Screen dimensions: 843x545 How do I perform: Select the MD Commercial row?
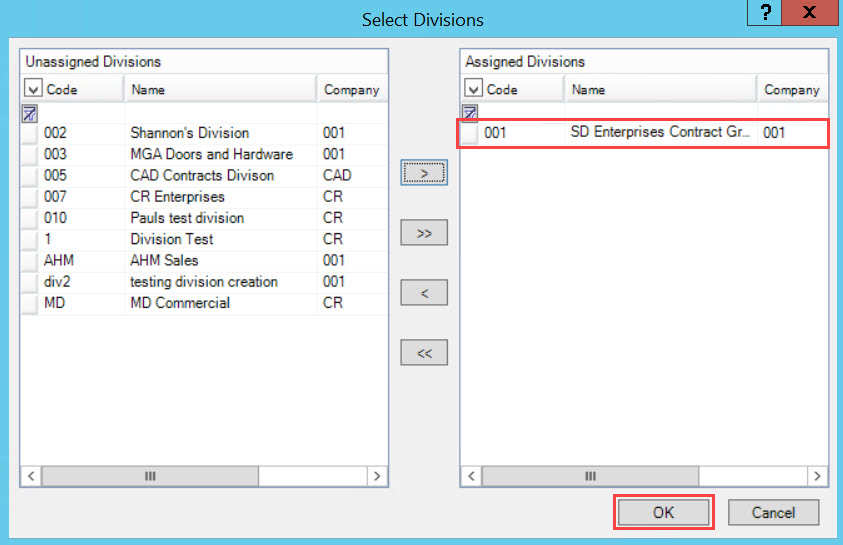[204, 303]
